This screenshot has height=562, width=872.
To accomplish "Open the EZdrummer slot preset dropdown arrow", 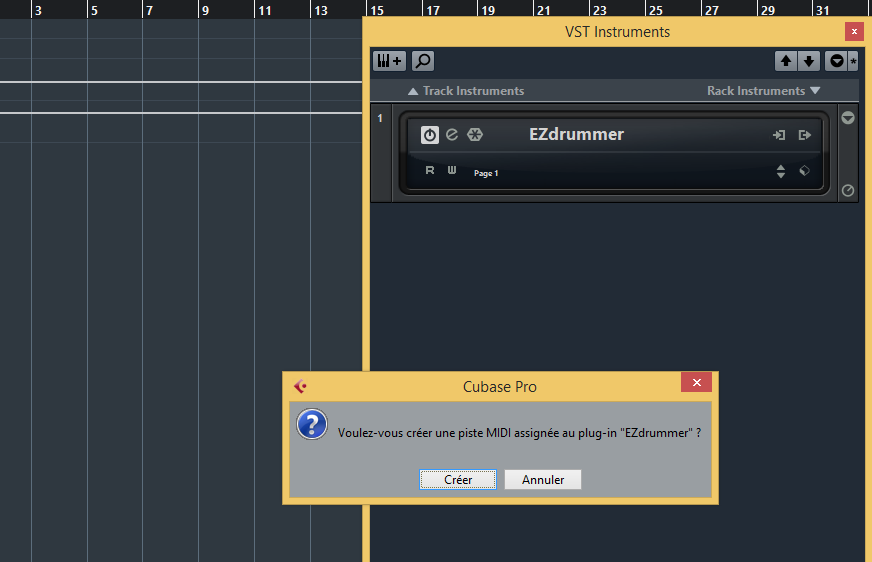I will 848,118.
